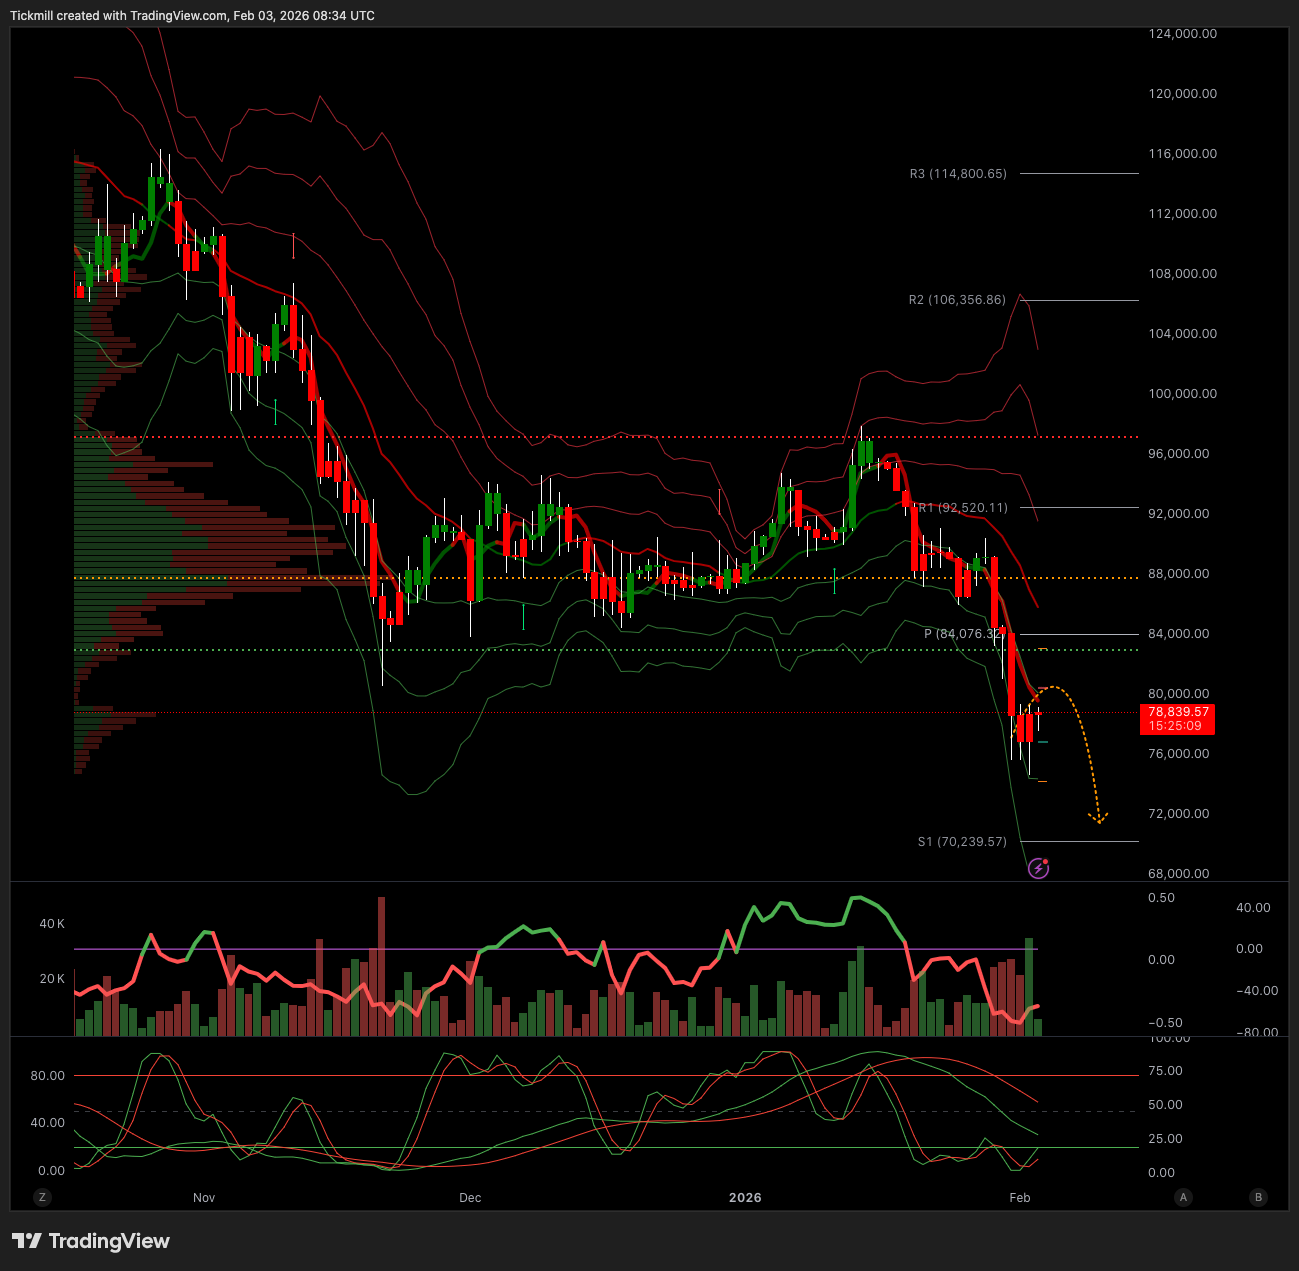Click the 124,000.00 price scale label

[1182, 34]
